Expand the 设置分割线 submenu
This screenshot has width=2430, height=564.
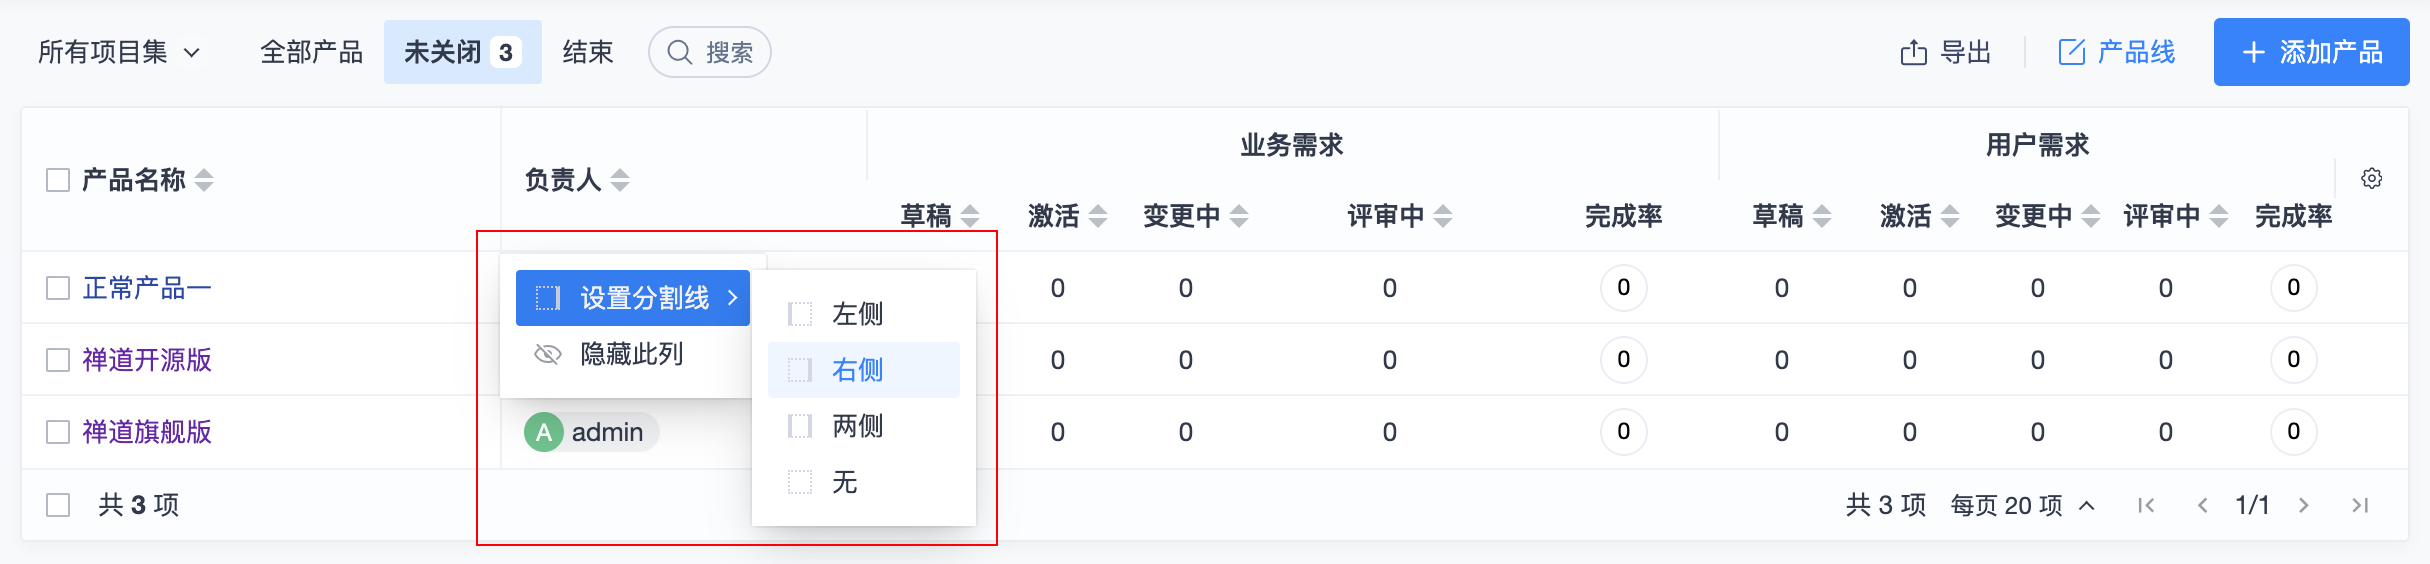[x=633, y=298]
